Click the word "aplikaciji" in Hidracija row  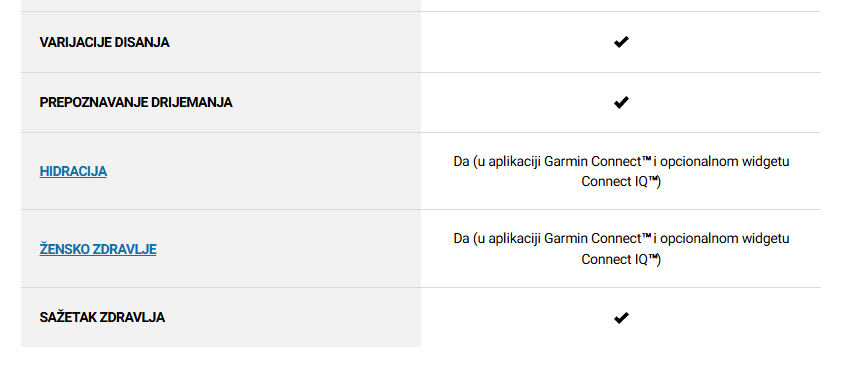516,162
